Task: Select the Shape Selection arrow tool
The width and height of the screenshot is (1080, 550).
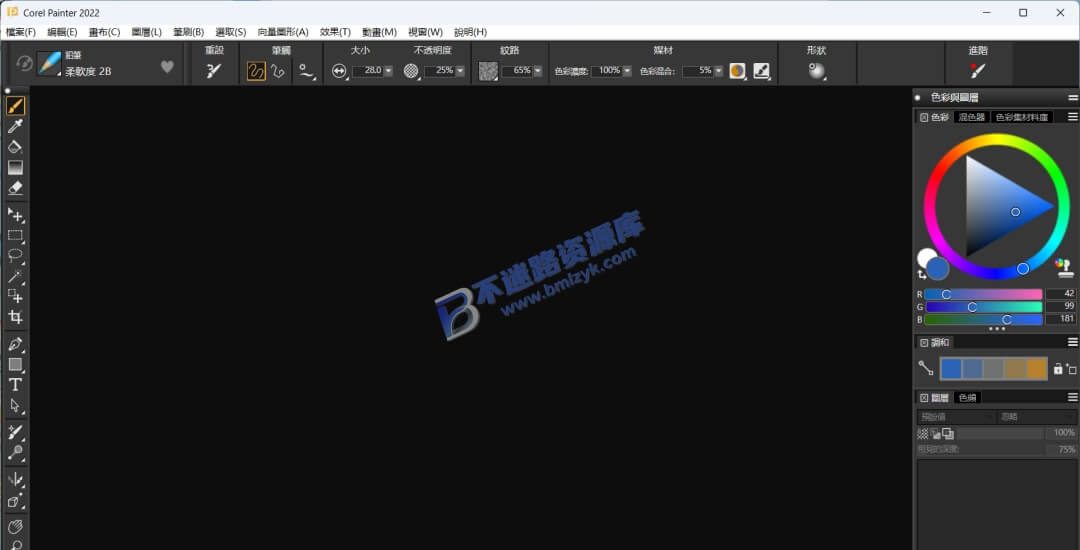Action: (x=15, y=405)
